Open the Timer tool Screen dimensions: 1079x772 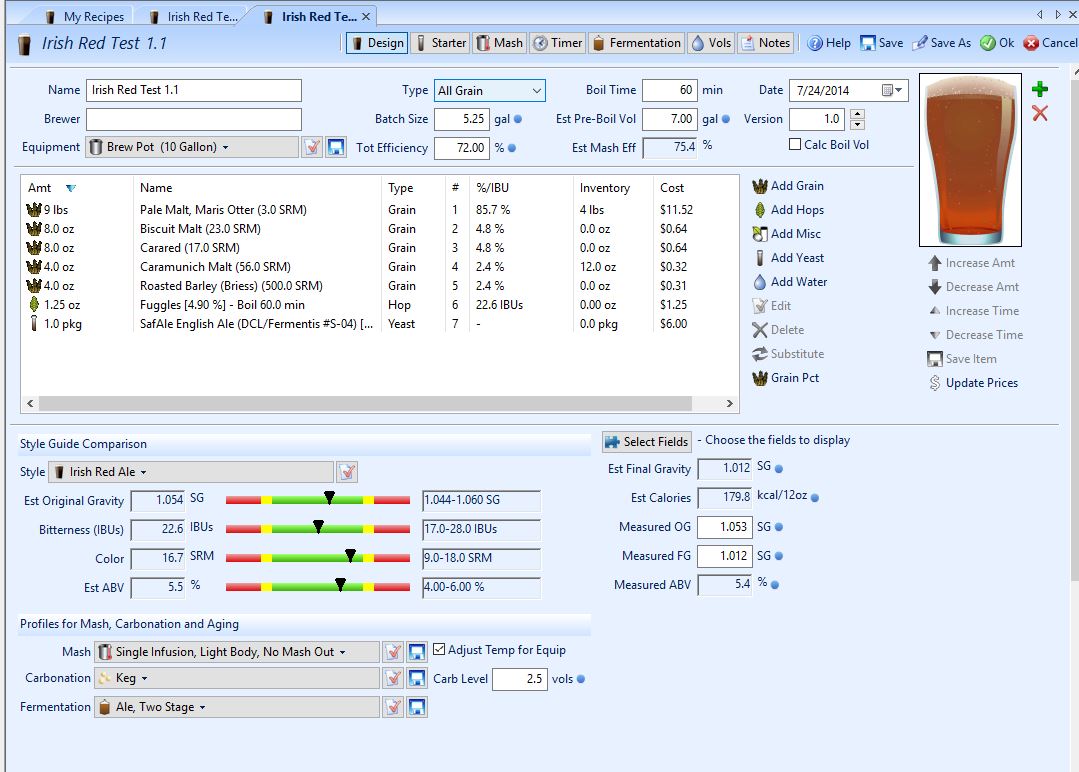coord(558,43)
